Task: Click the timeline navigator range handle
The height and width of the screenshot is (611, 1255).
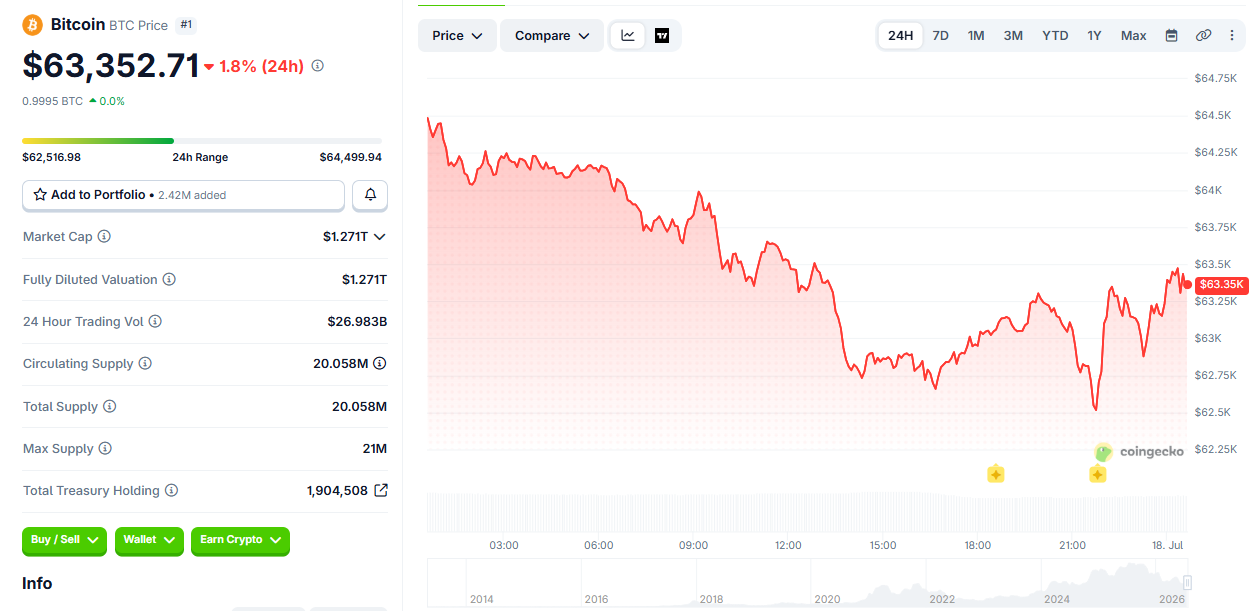Action: (1188, 583)
